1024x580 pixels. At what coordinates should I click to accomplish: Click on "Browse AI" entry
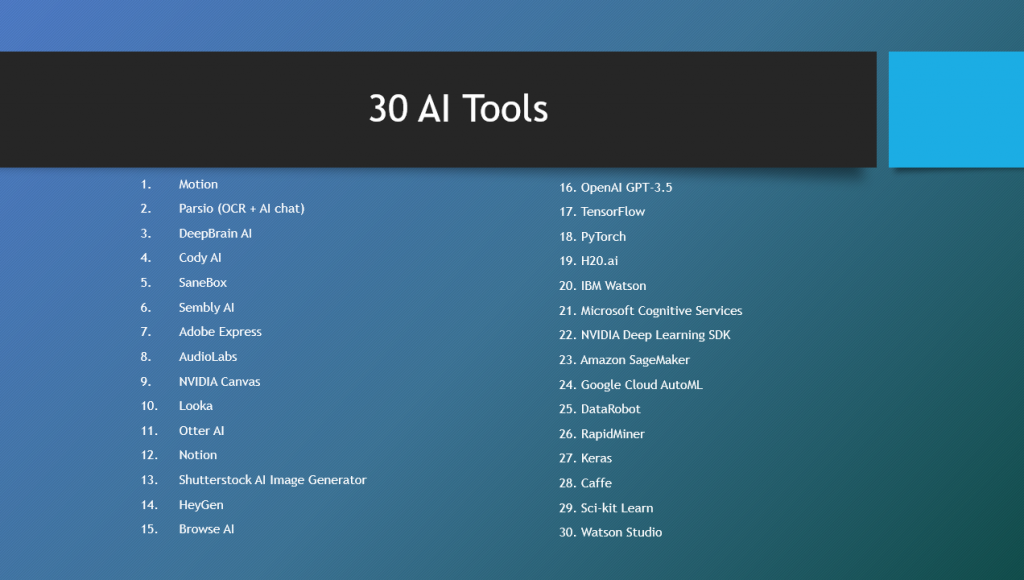[x=206, y=529]
